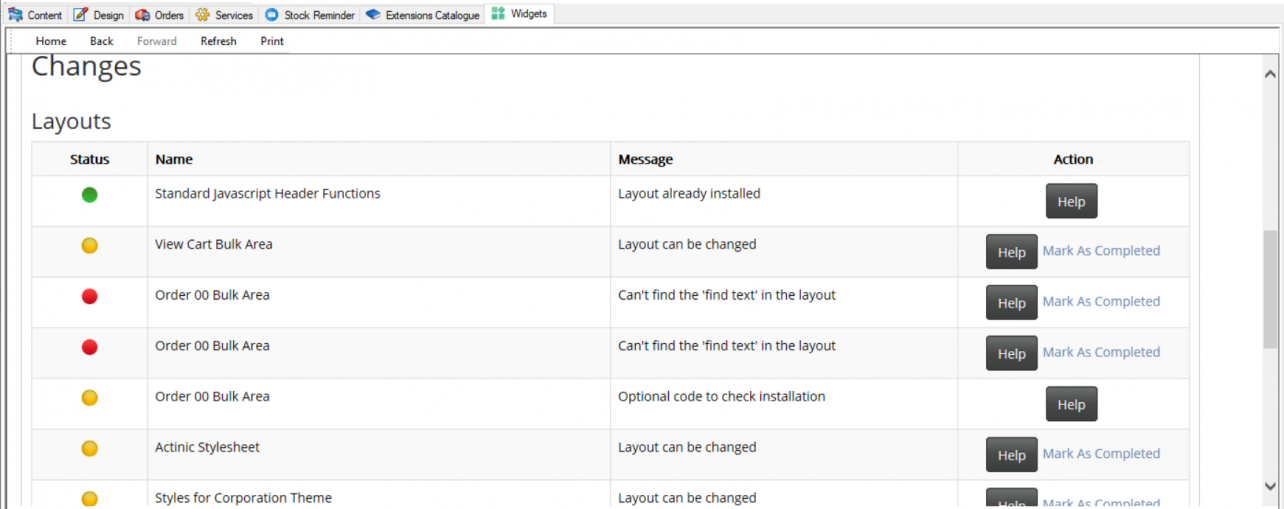Open Help for Standard Javascript Header Functions
The image size is (1284, 509).
[x=1071, y=201]
